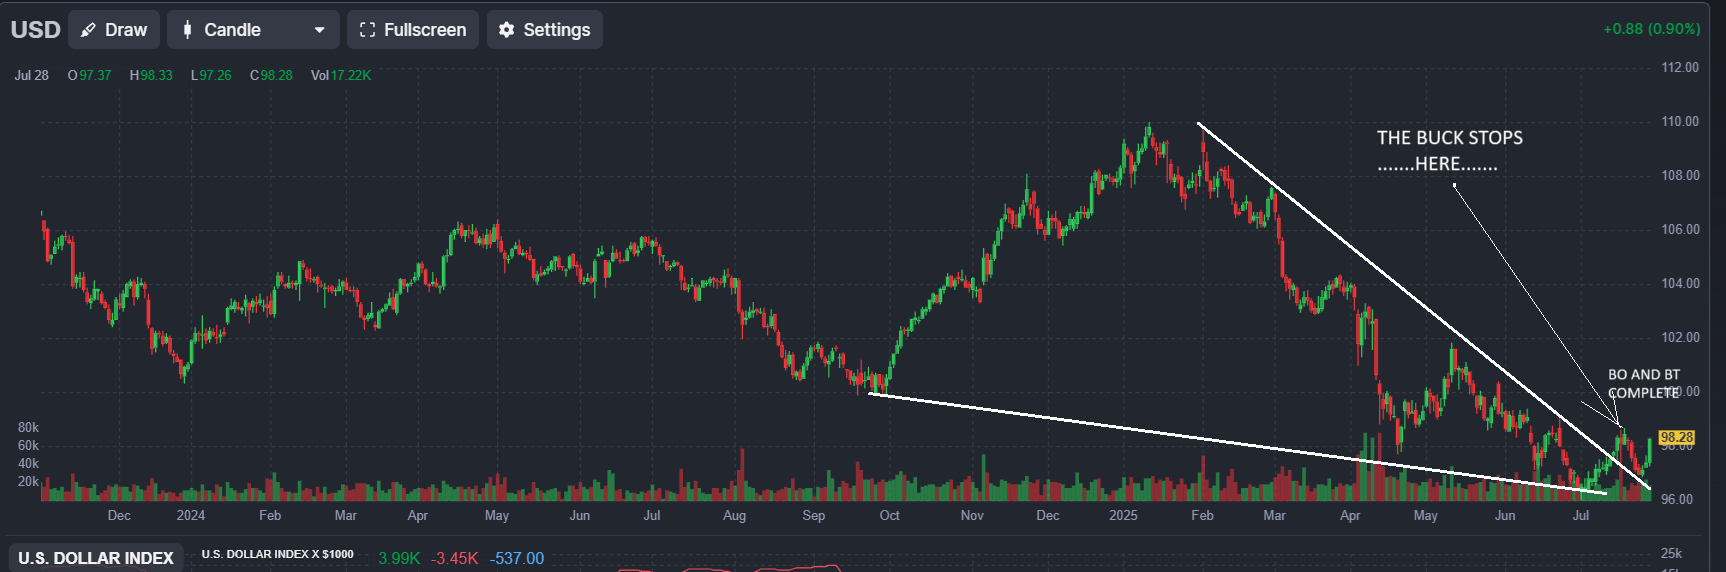
Task: Click the 112.00 label on the price axis
Action: click(x=1679, y=68)
